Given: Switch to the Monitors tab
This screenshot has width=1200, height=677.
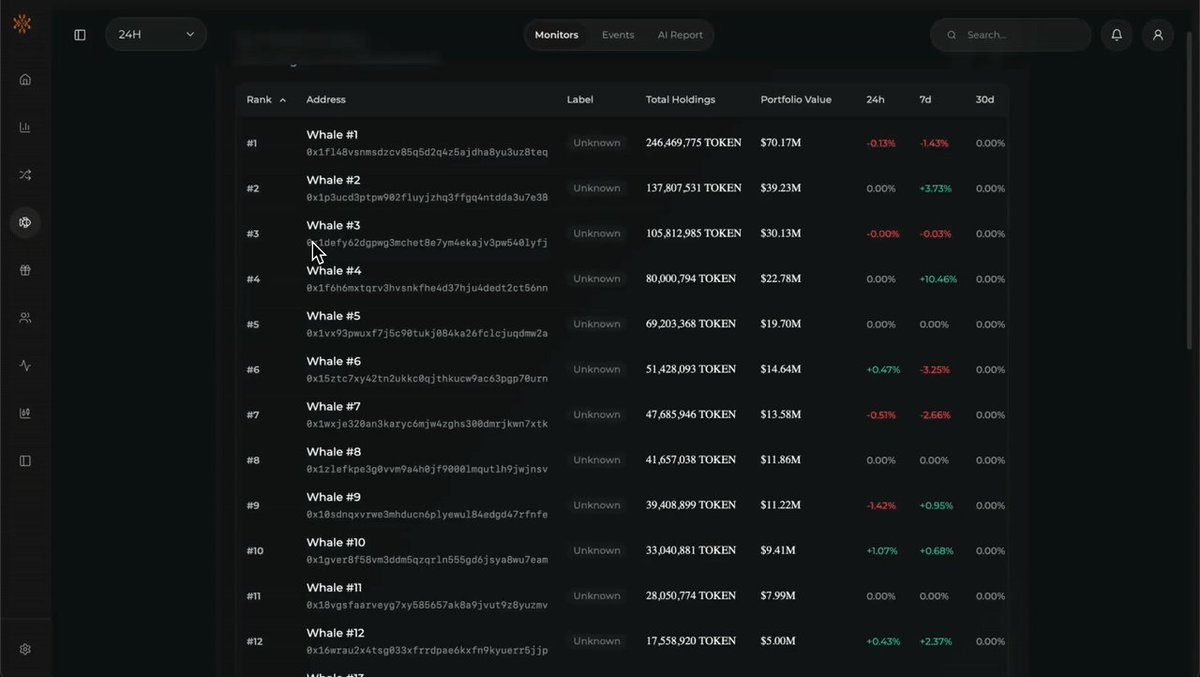Looking at the screenshot, I should (556, 35).
